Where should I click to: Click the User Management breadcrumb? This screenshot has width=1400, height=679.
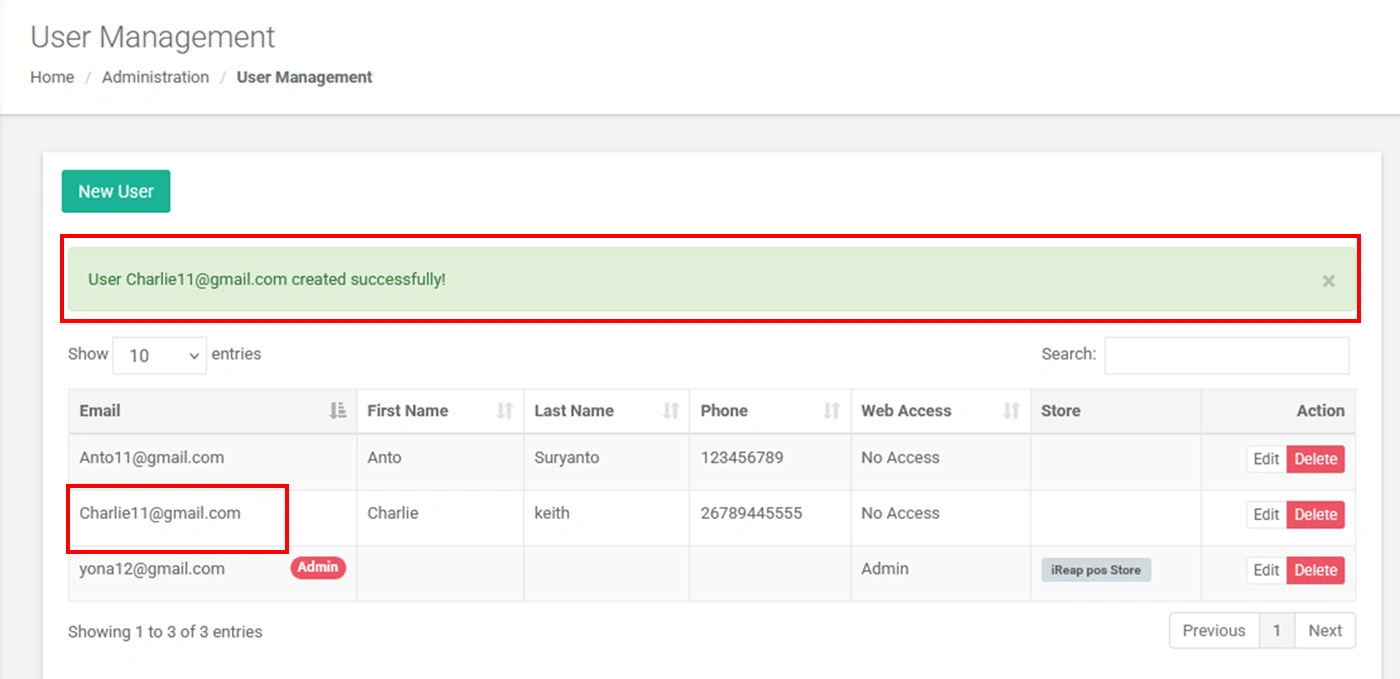tap(304, 77)
